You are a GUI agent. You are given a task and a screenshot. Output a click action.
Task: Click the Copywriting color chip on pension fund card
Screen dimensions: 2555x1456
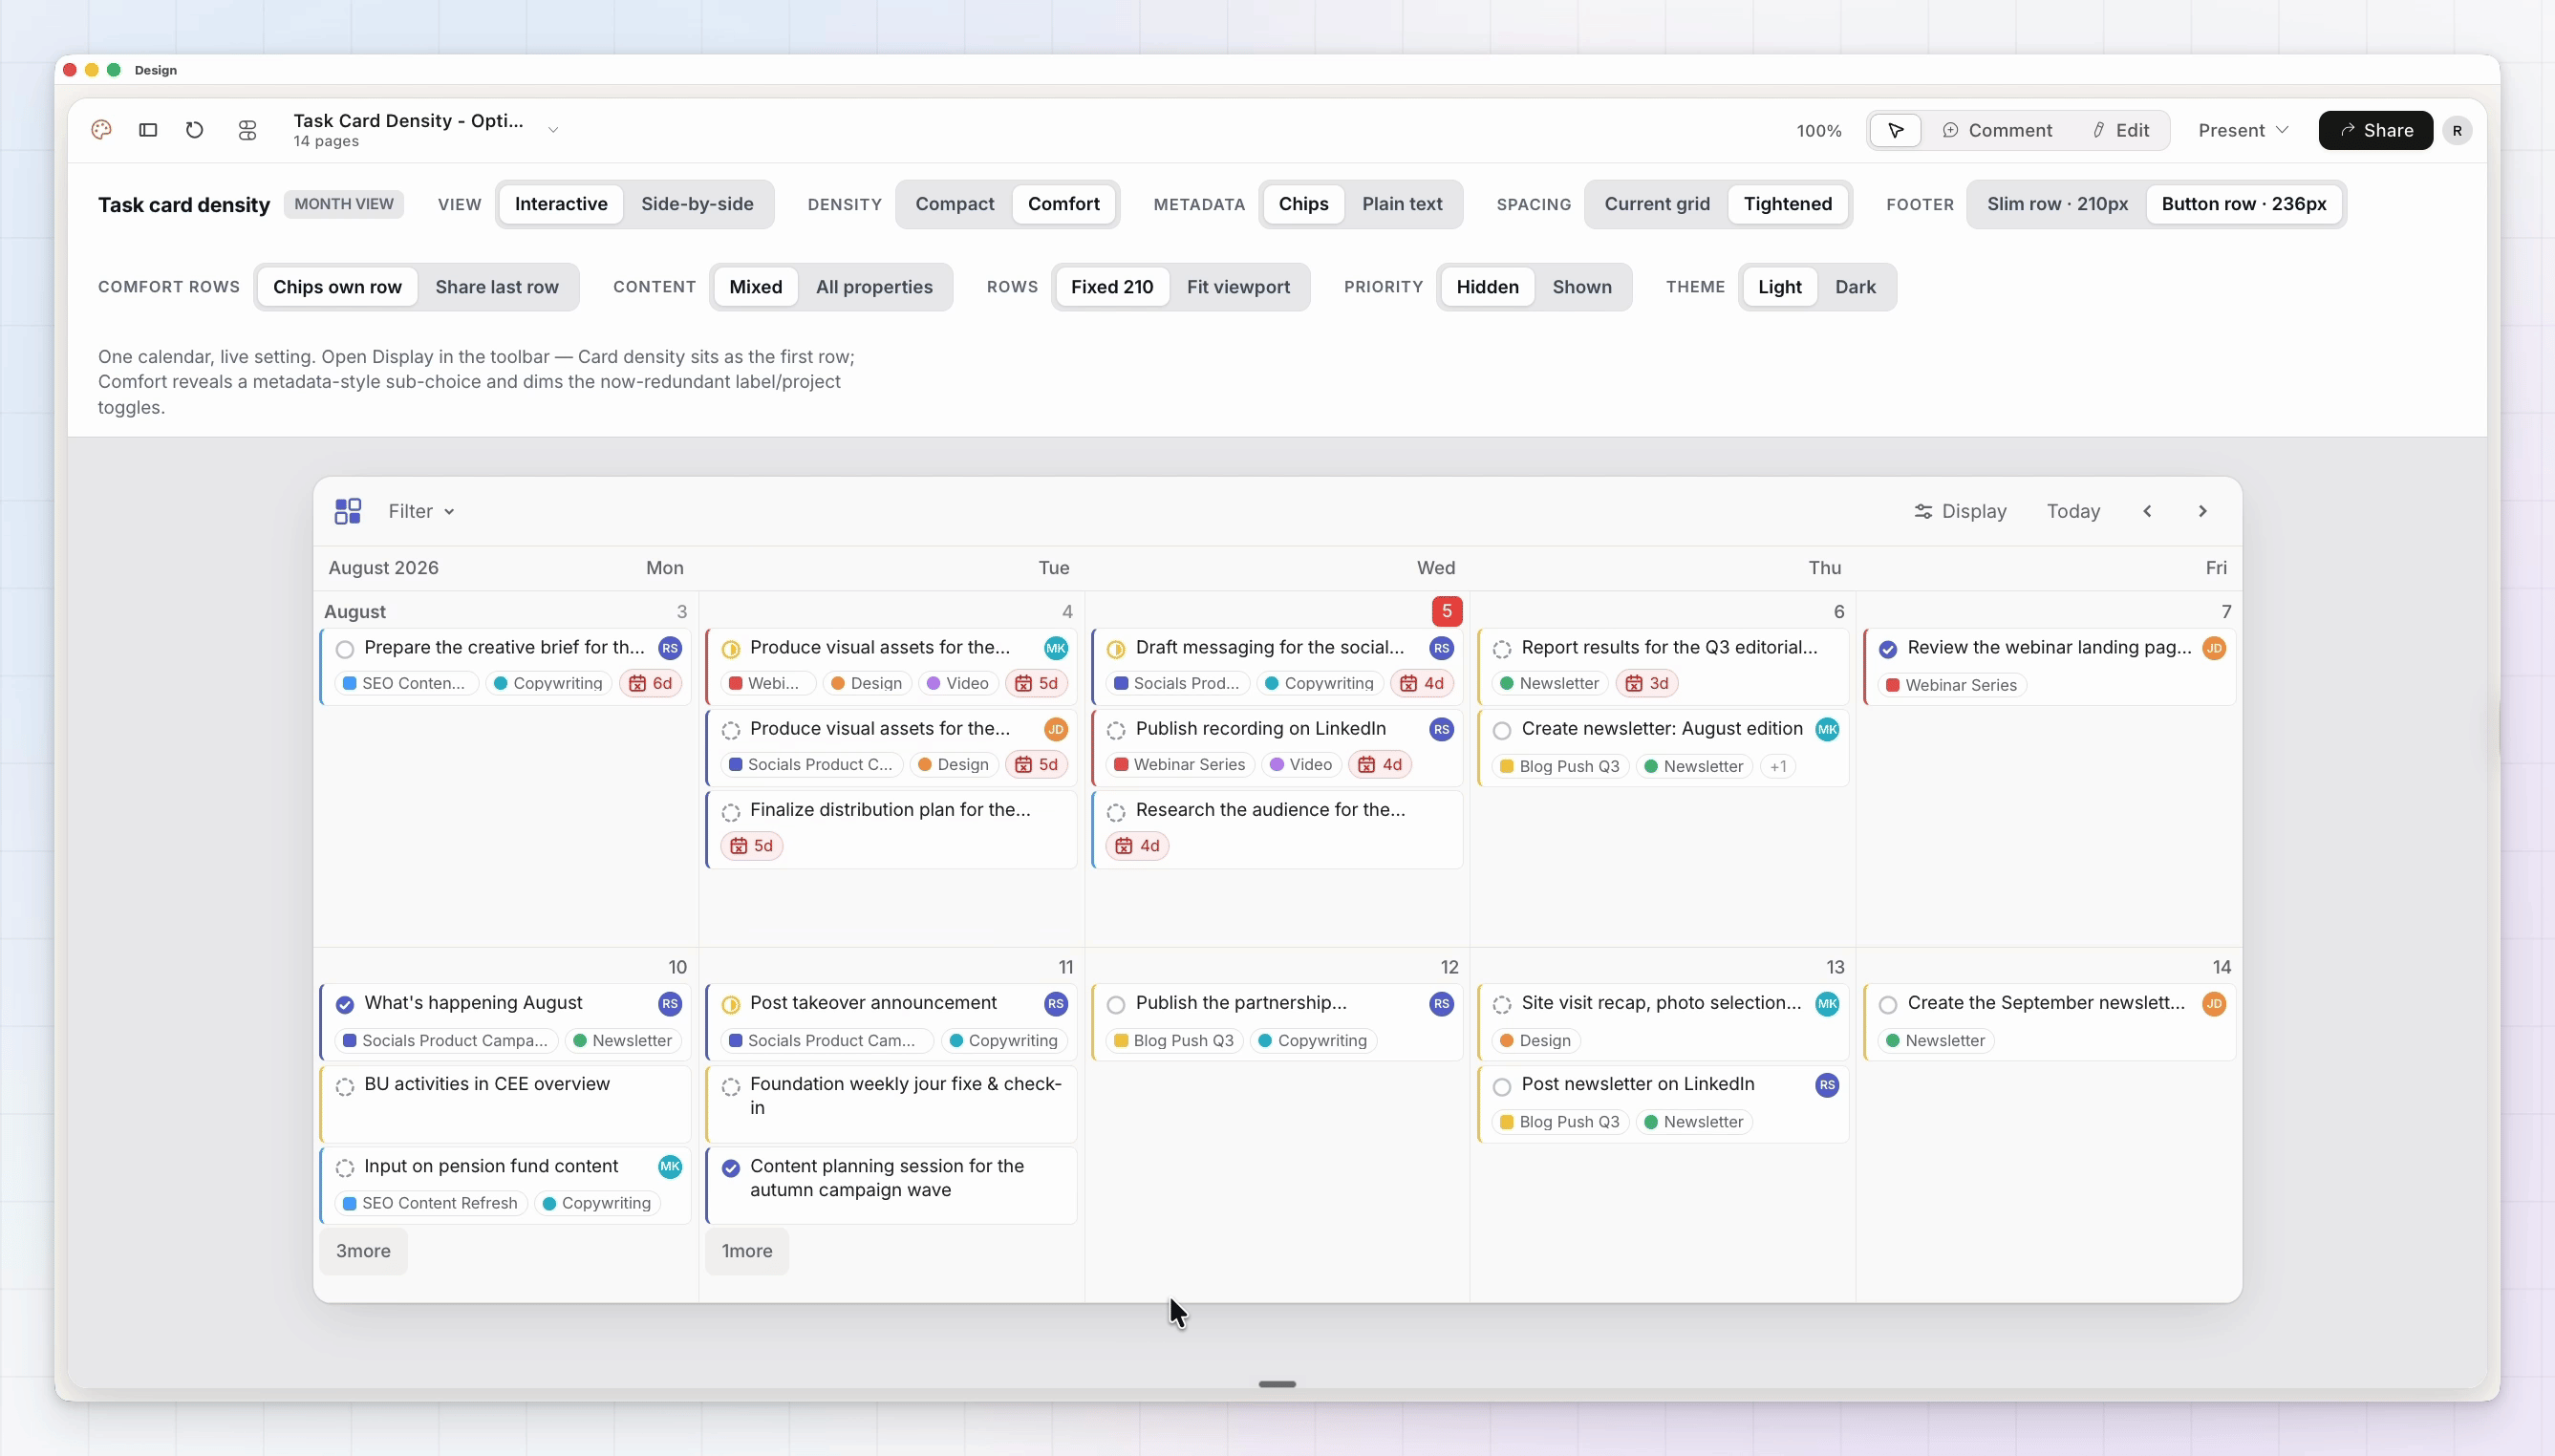(x=596, y=1203)
